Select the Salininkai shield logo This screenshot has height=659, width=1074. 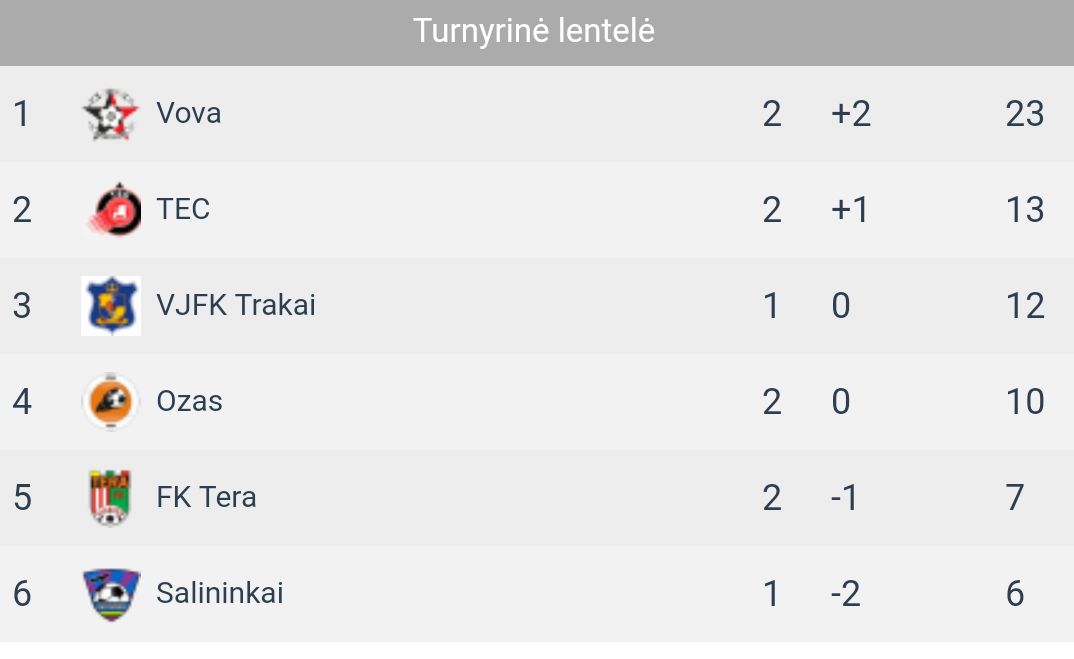pos(111,595)
